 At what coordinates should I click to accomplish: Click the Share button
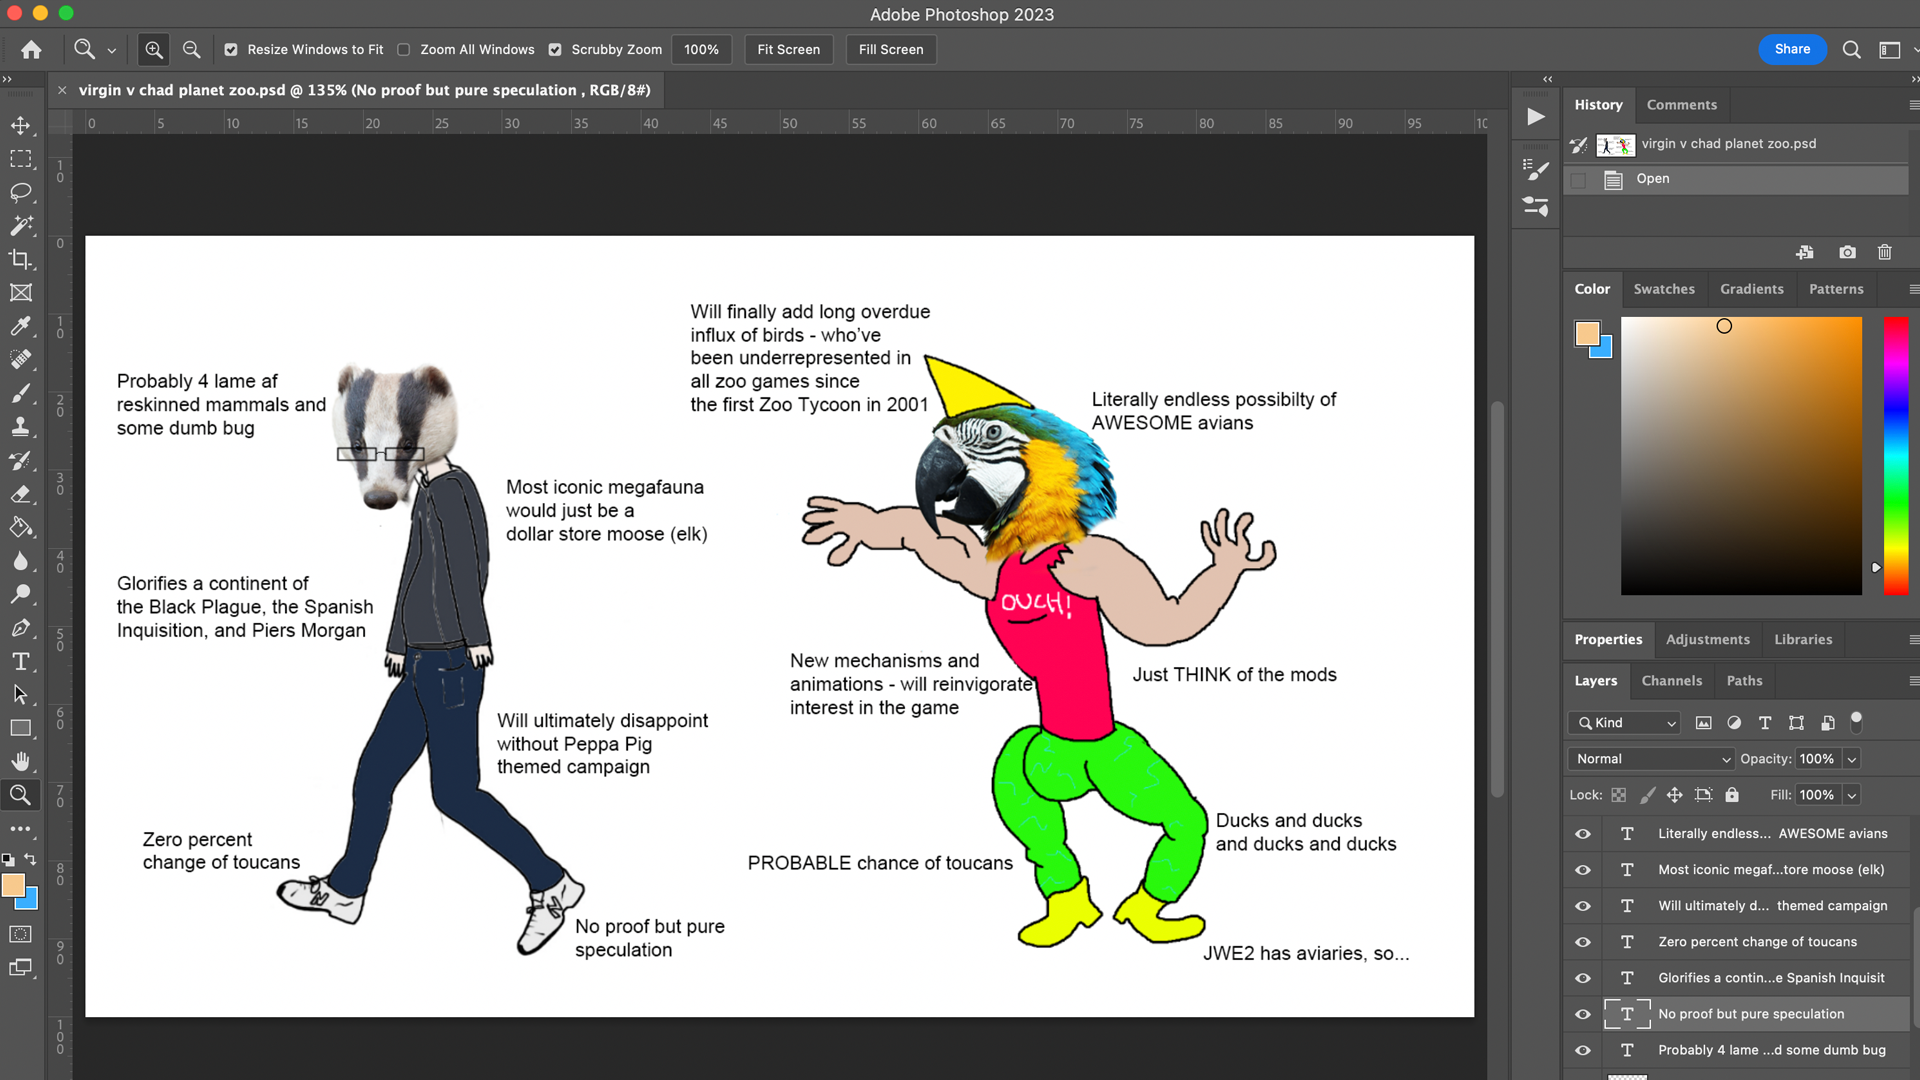pos(1792,49)
